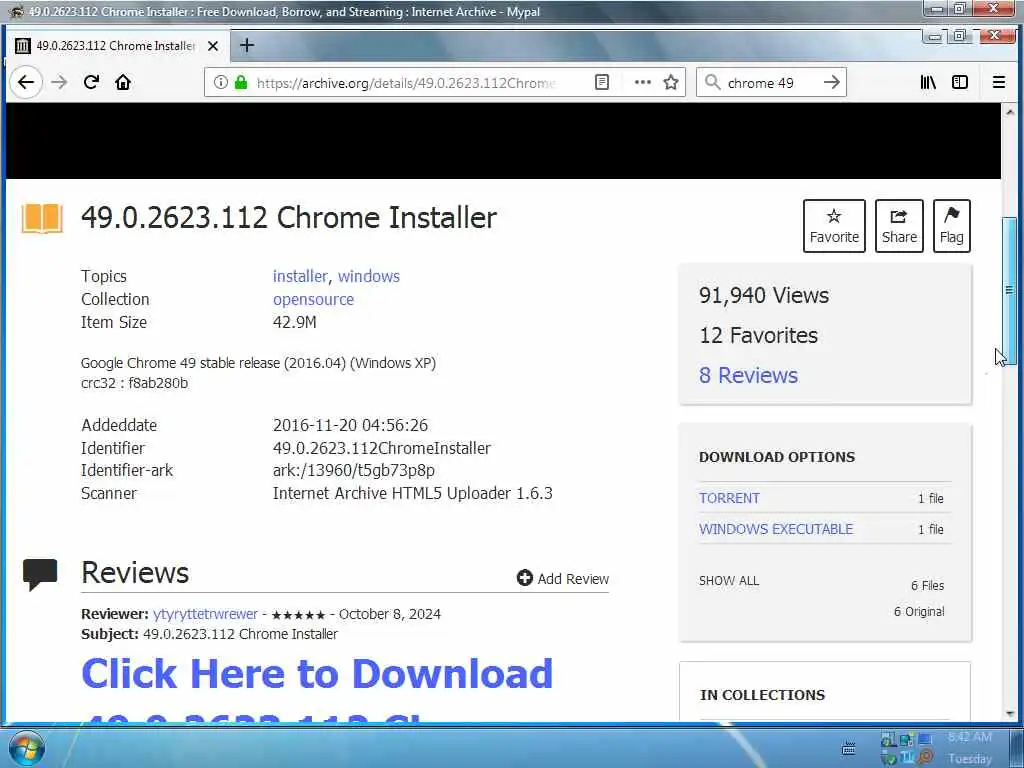The height and width of the screenshot is (768, 1024).
Task: Open the opensource collection link
Action: coord(313,299)
